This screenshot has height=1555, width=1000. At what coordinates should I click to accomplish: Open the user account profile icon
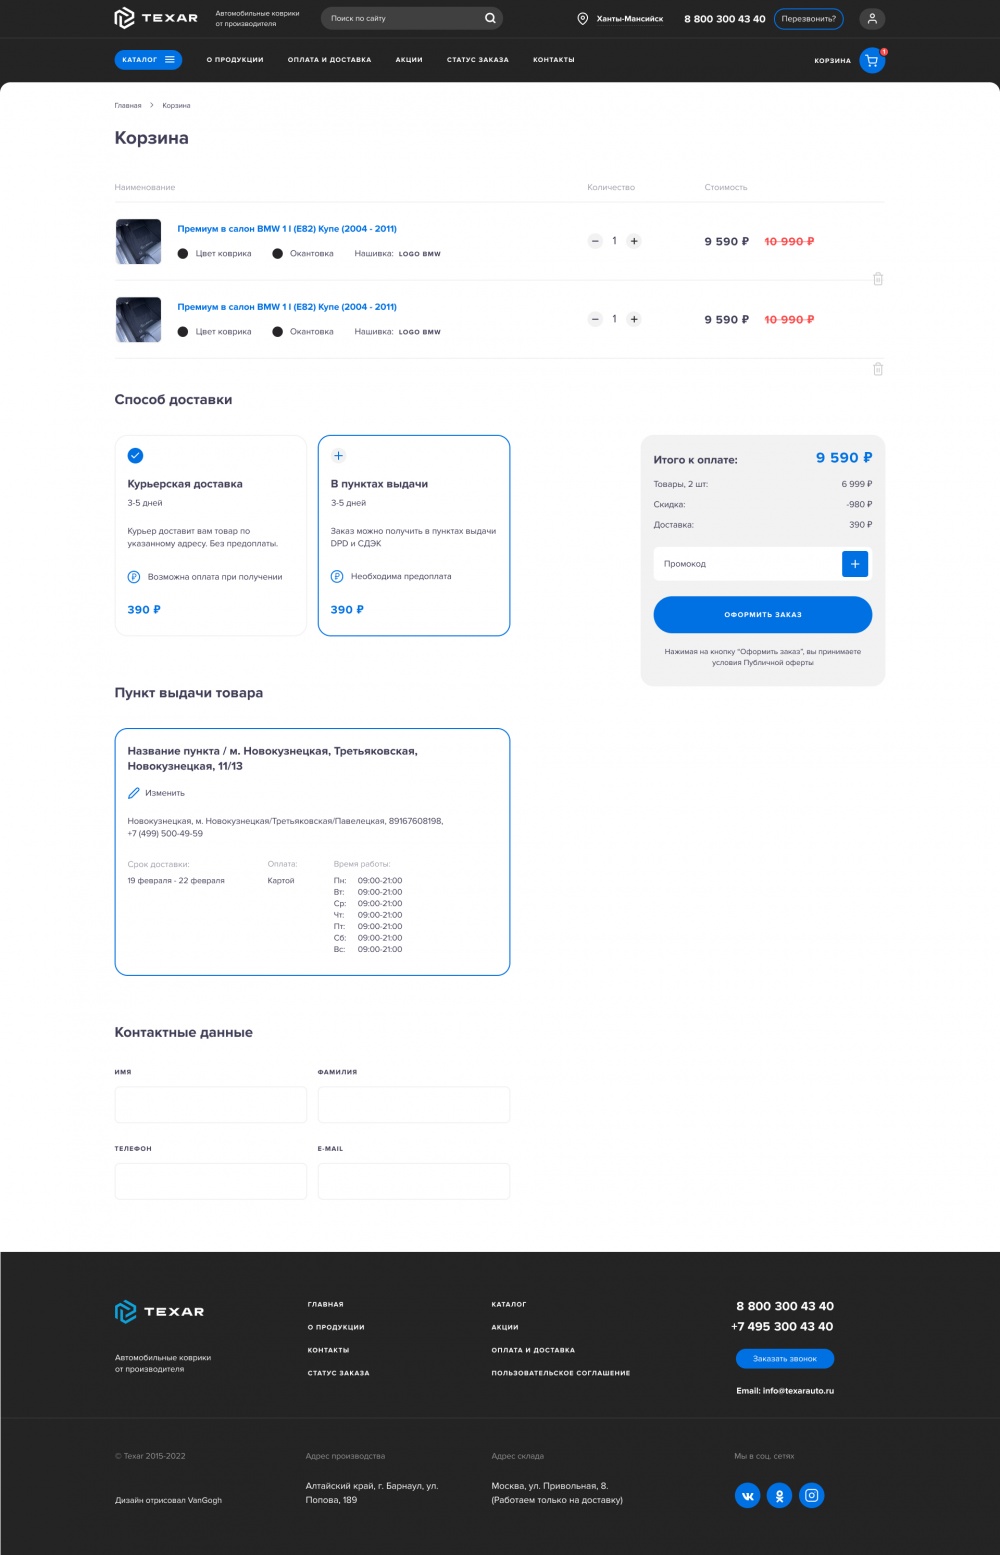tap(872, 19)
